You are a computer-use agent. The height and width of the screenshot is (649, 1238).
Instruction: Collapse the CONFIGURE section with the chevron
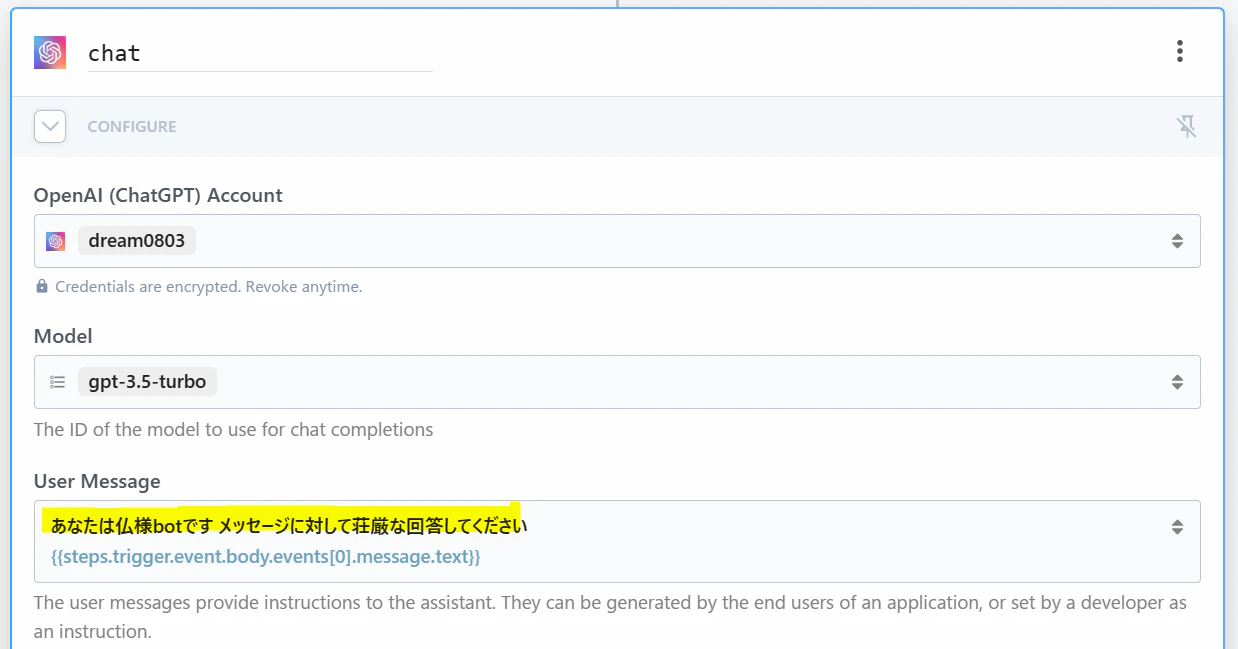50,127
